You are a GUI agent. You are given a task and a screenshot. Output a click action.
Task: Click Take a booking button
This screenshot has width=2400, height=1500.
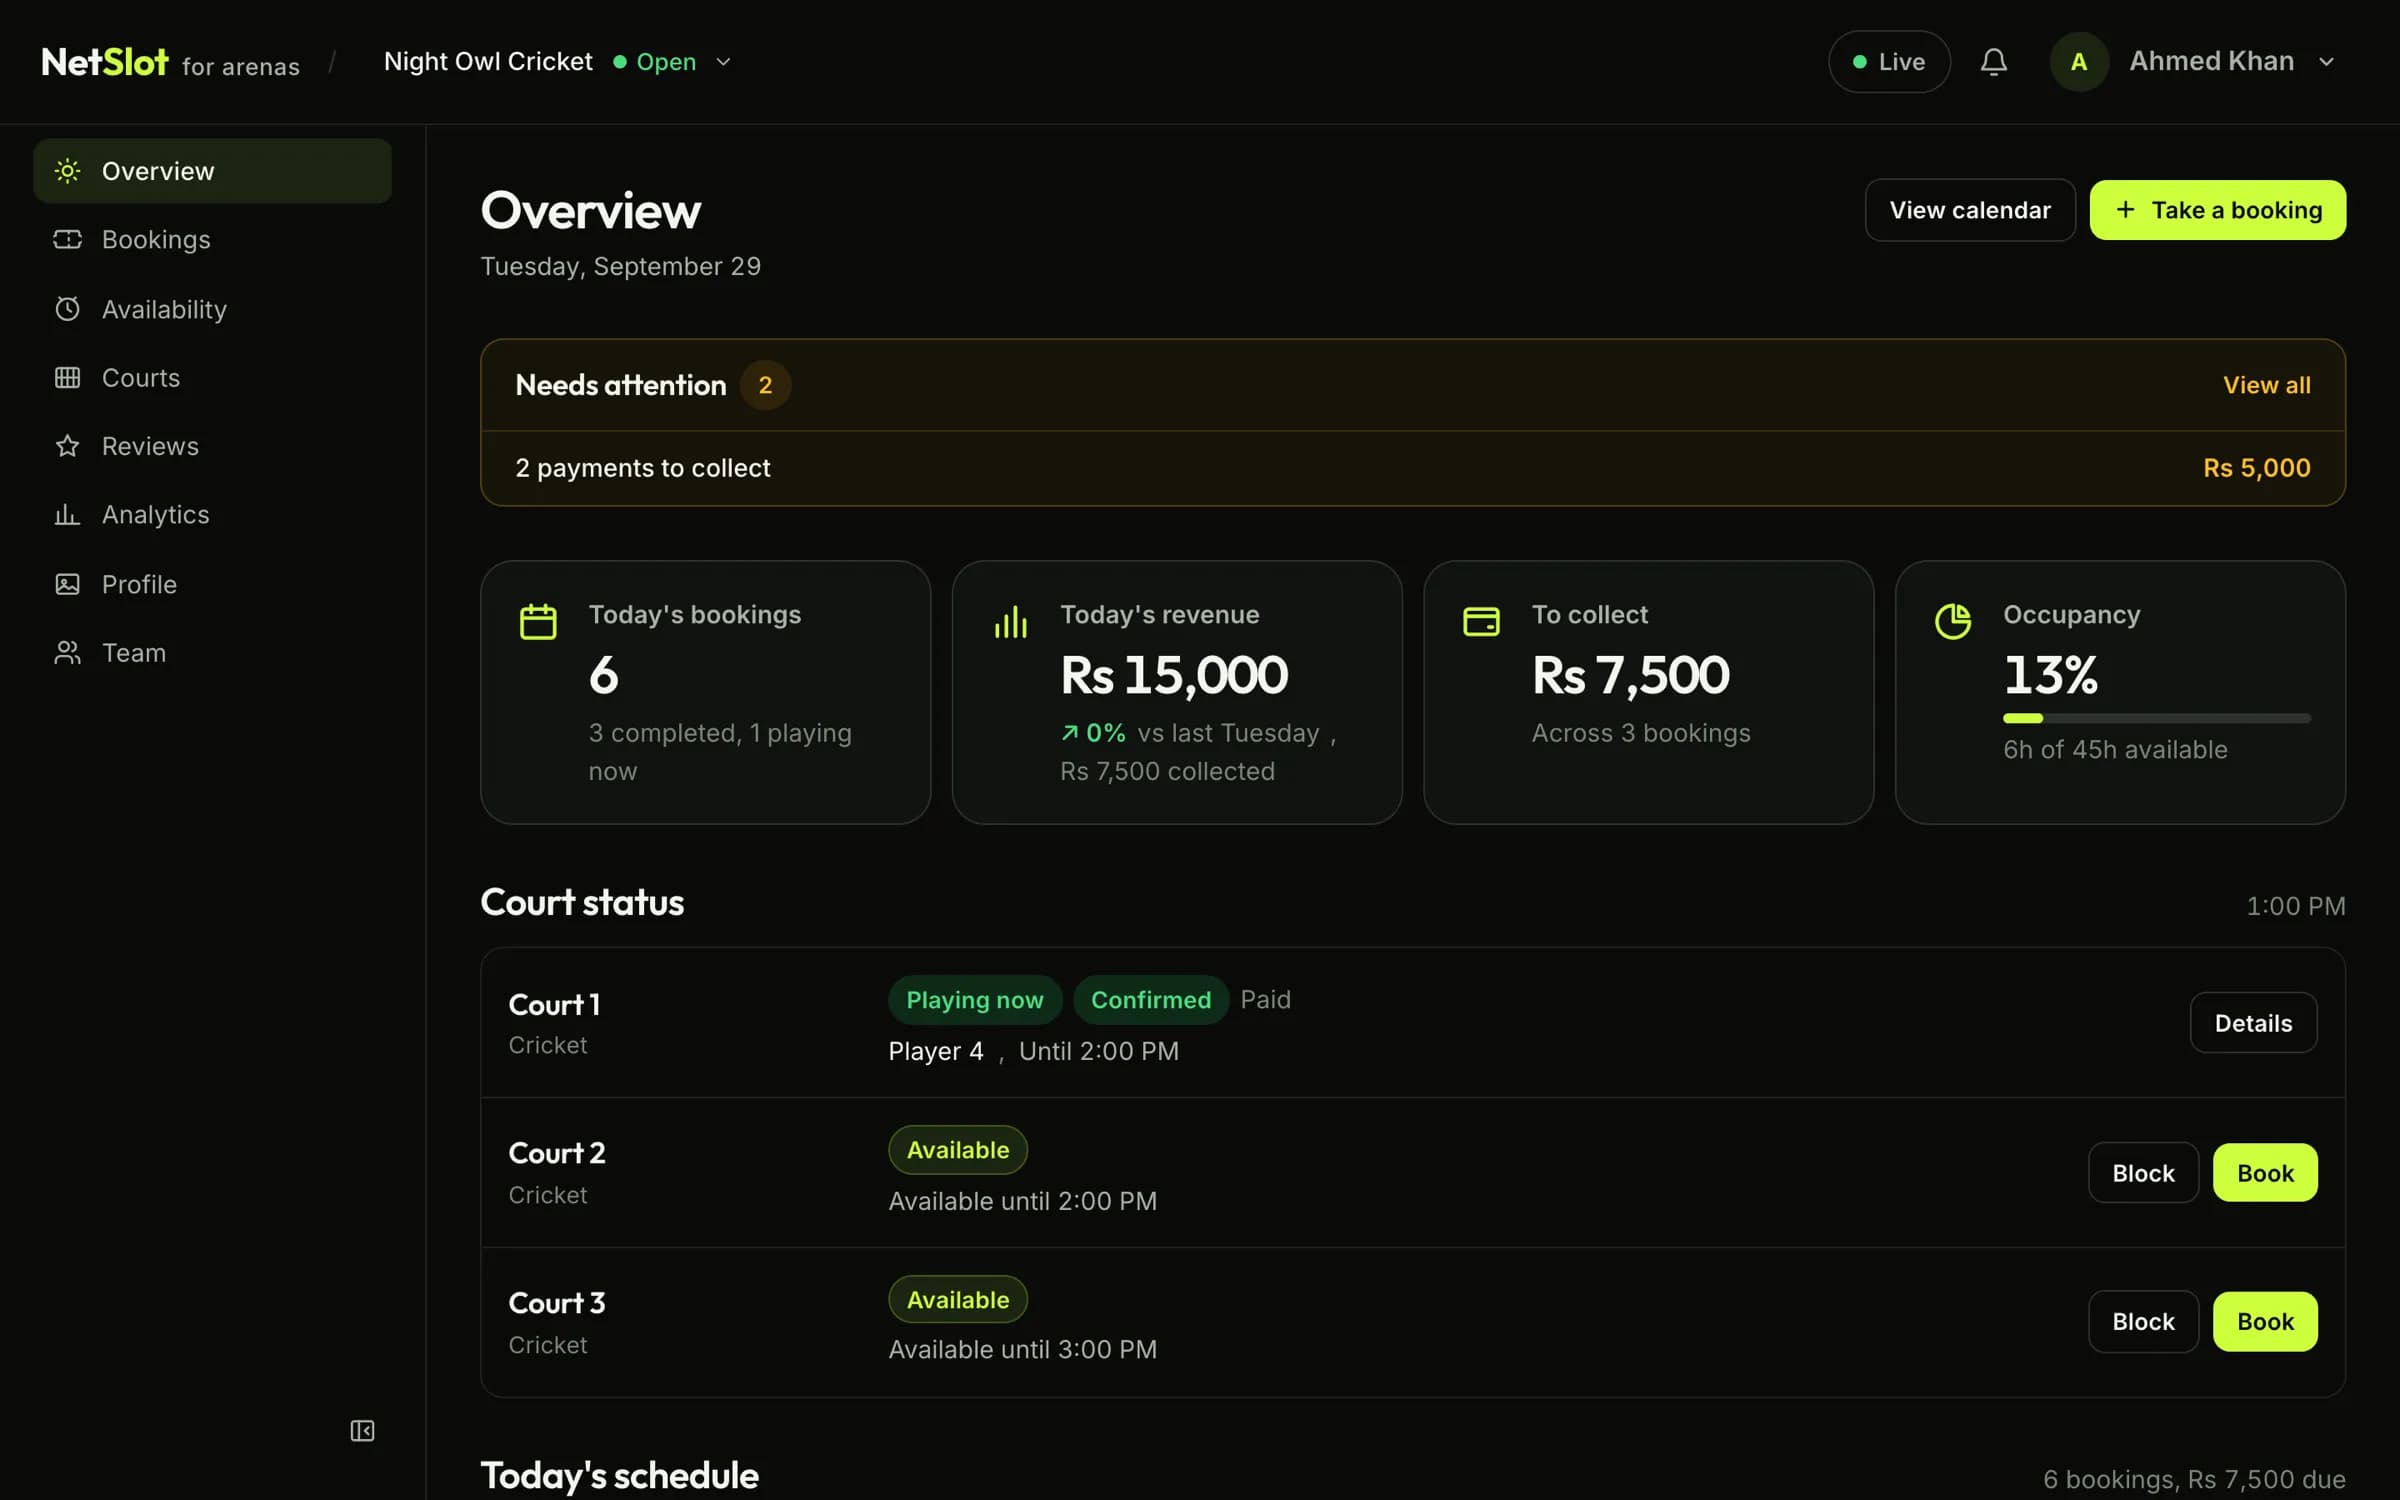2217,210
